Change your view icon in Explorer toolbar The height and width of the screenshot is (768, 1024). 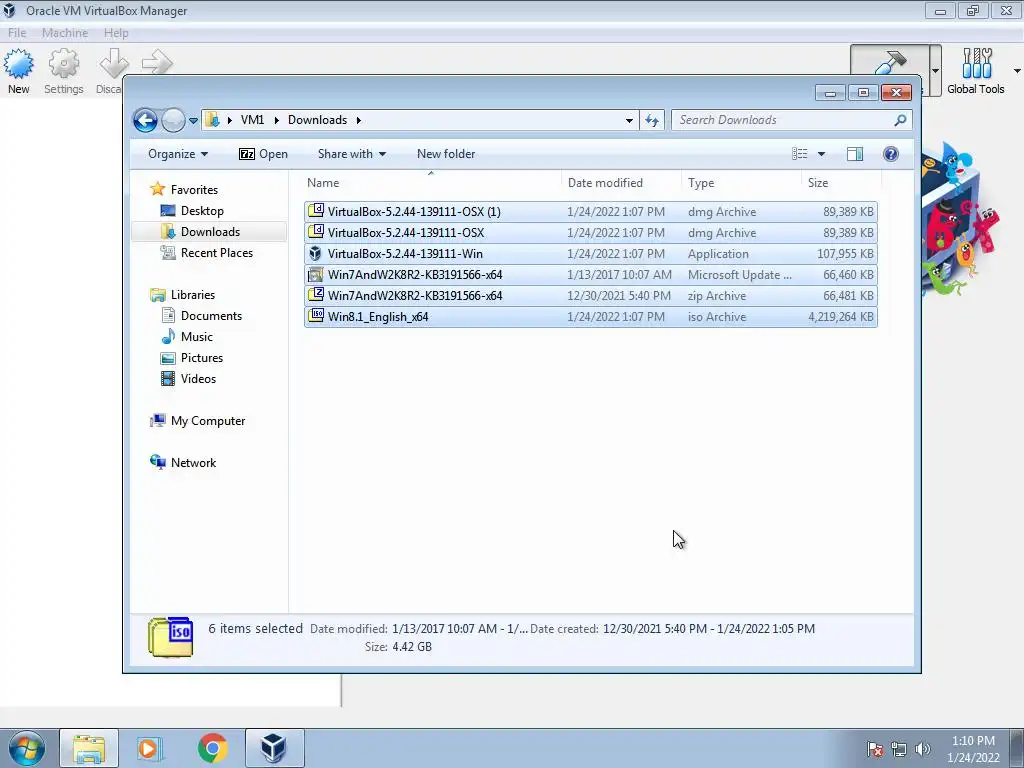[800, 154]
